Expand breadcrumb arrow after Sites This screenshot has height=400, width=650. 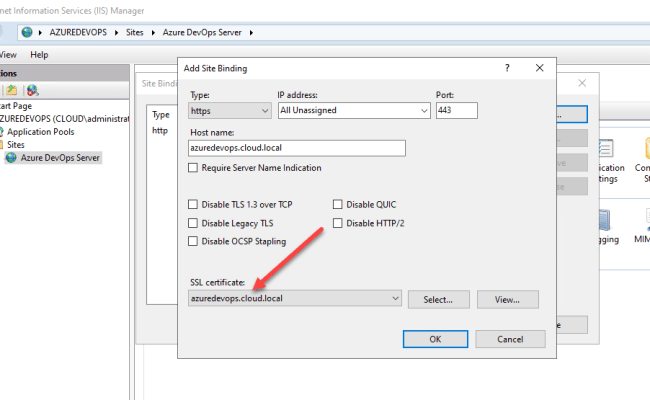coord(153,32)
